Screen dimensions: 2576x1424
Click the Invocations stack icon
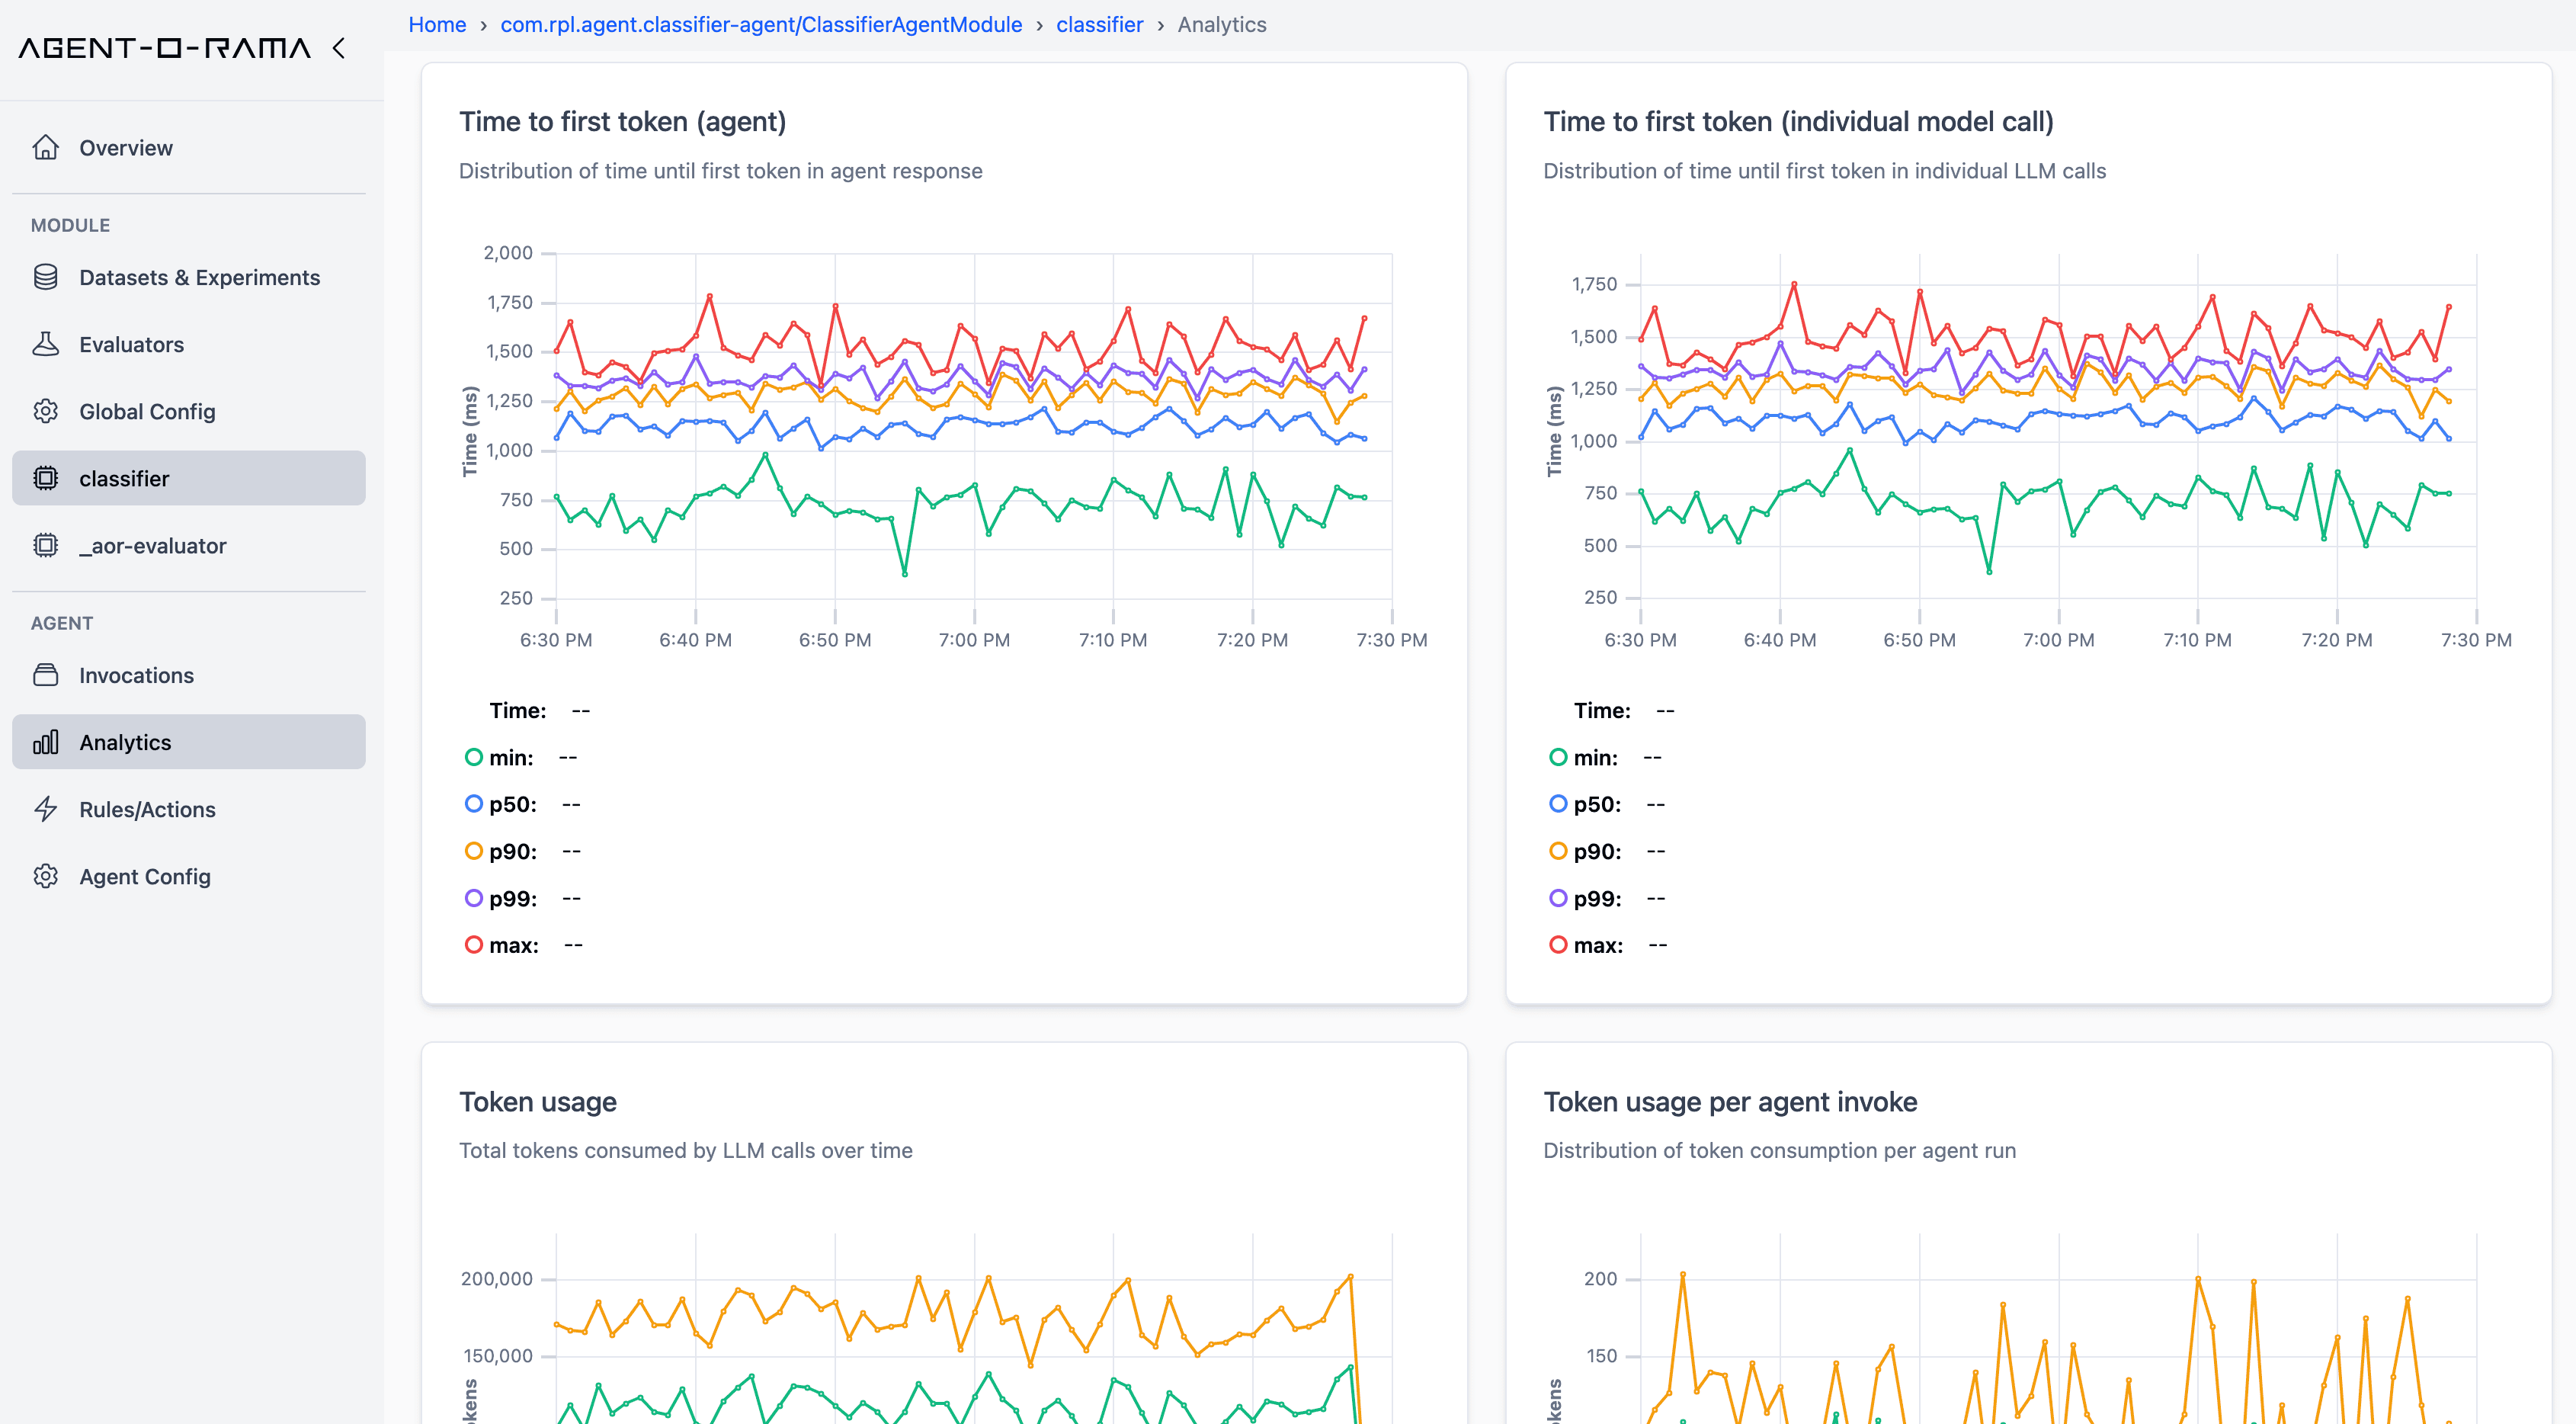[x=45, y=675]
